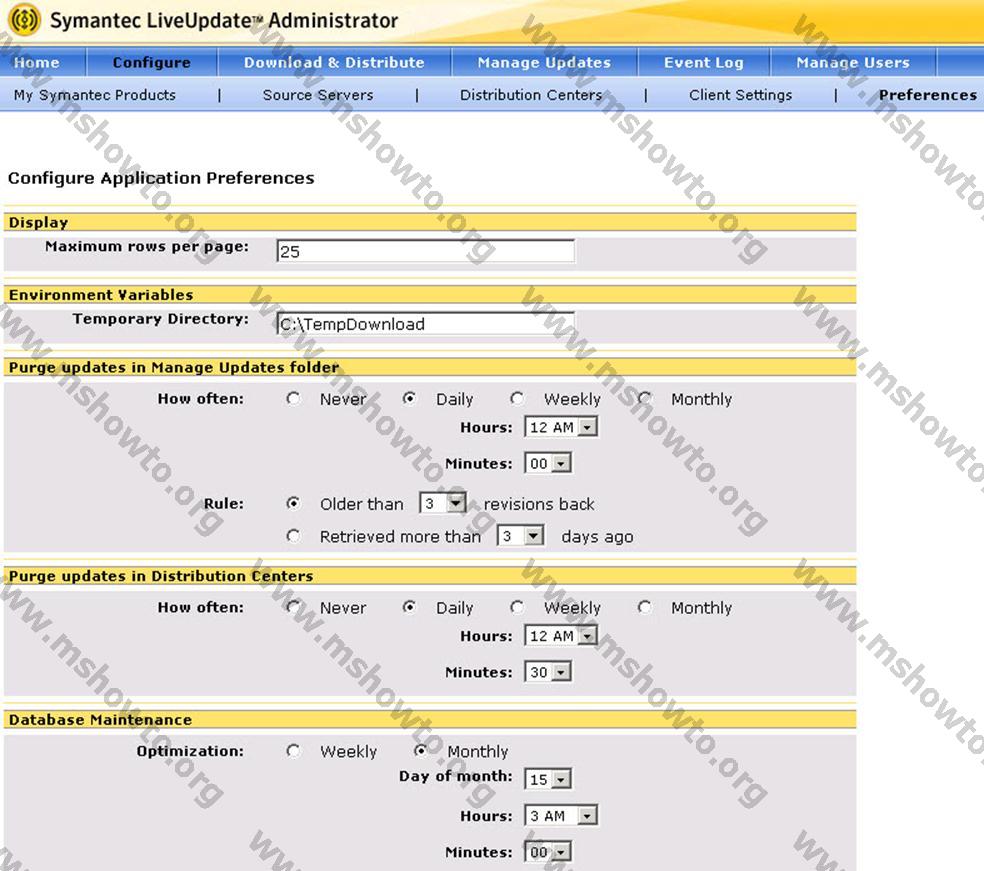The image size is (984, 871).
Task: Select Never for Distribution Centers purge
Action: click(x=293, y=607)
